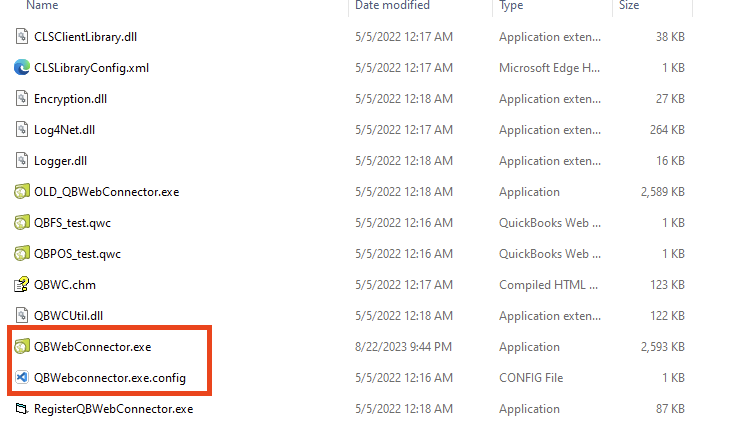Select file name RegisterQBWebConnector.exe
735x445 pixels.
[x=113, y=409]
